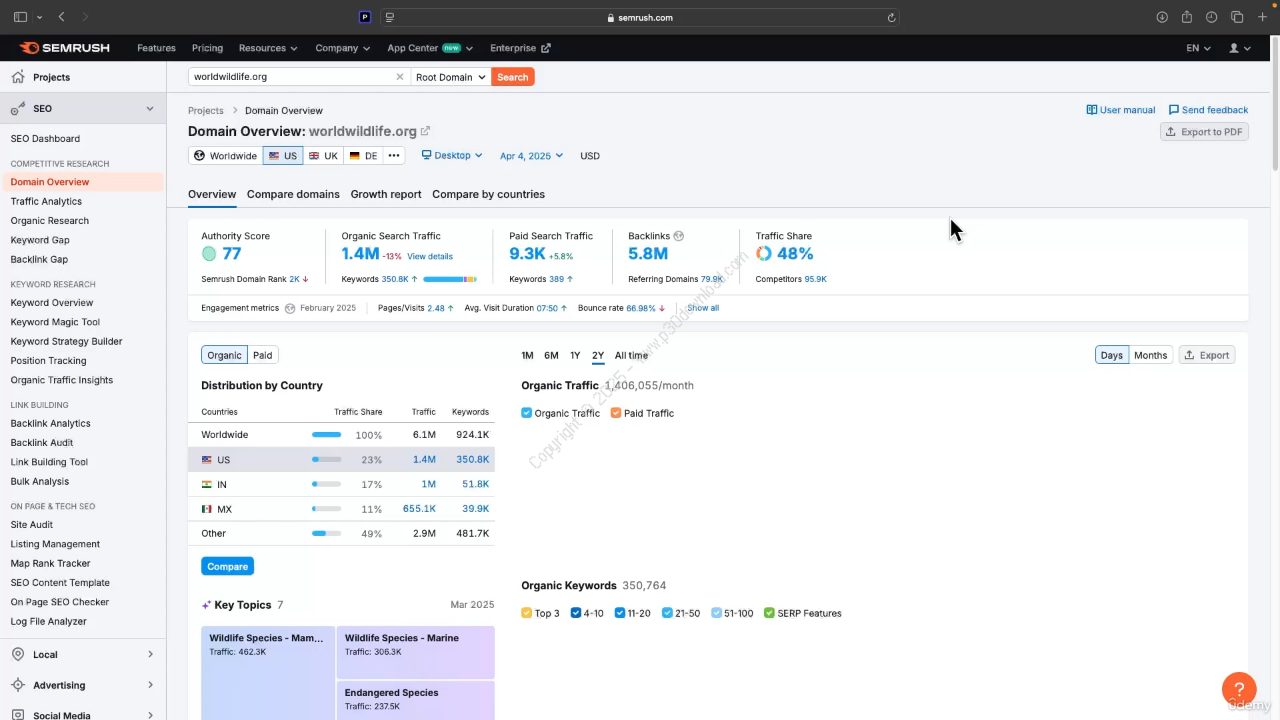Image resolution: width=1280 pixels, height=720 pixels.
Task: Toggle the browser sidebar icon
Action: 20,17
